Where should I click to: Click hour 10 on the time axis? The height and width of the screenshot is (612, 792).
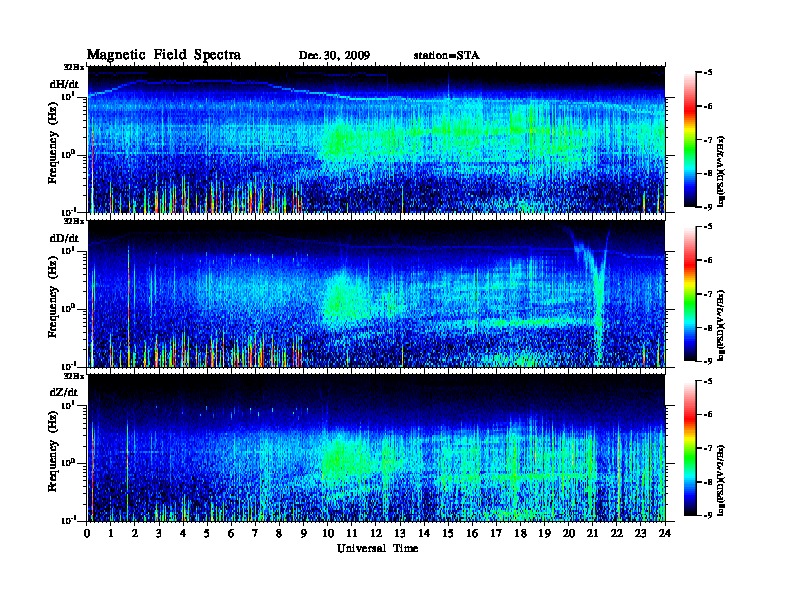pyautogui.click(x=328, y=534)
